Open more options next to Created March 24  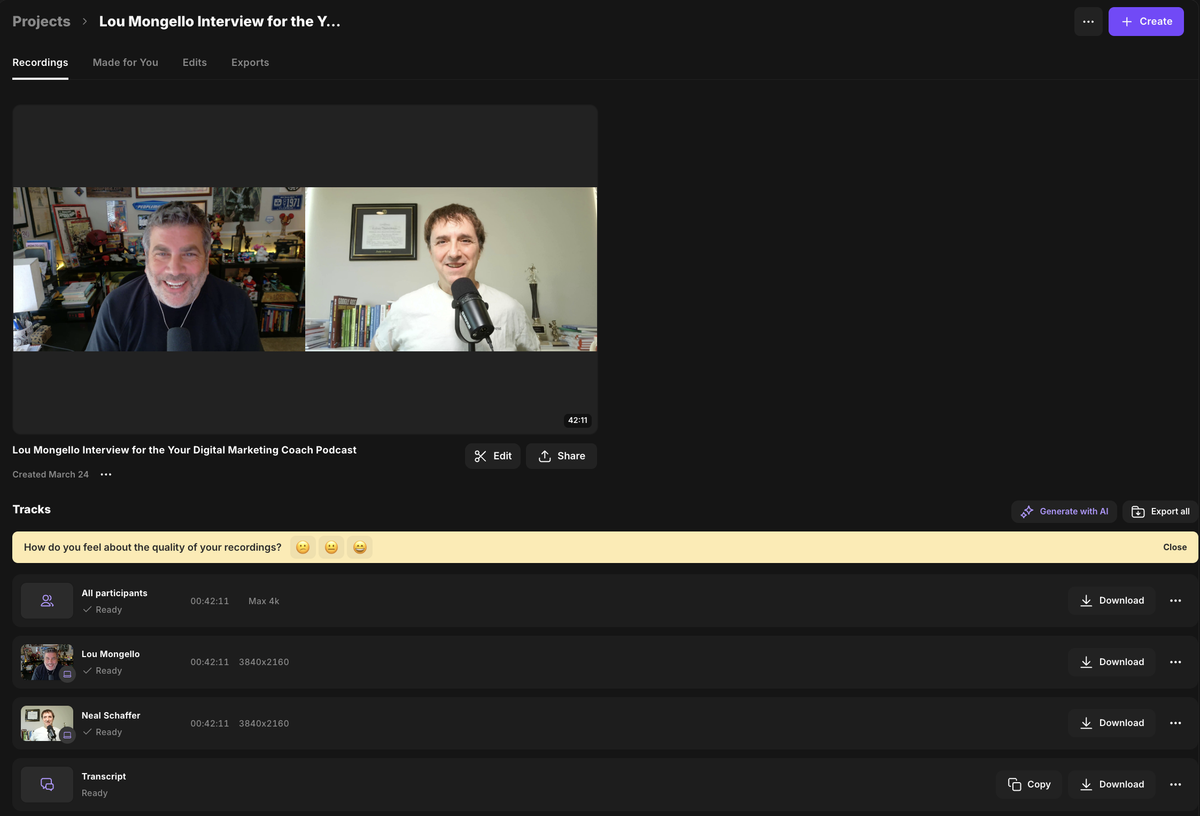(106, 474)
